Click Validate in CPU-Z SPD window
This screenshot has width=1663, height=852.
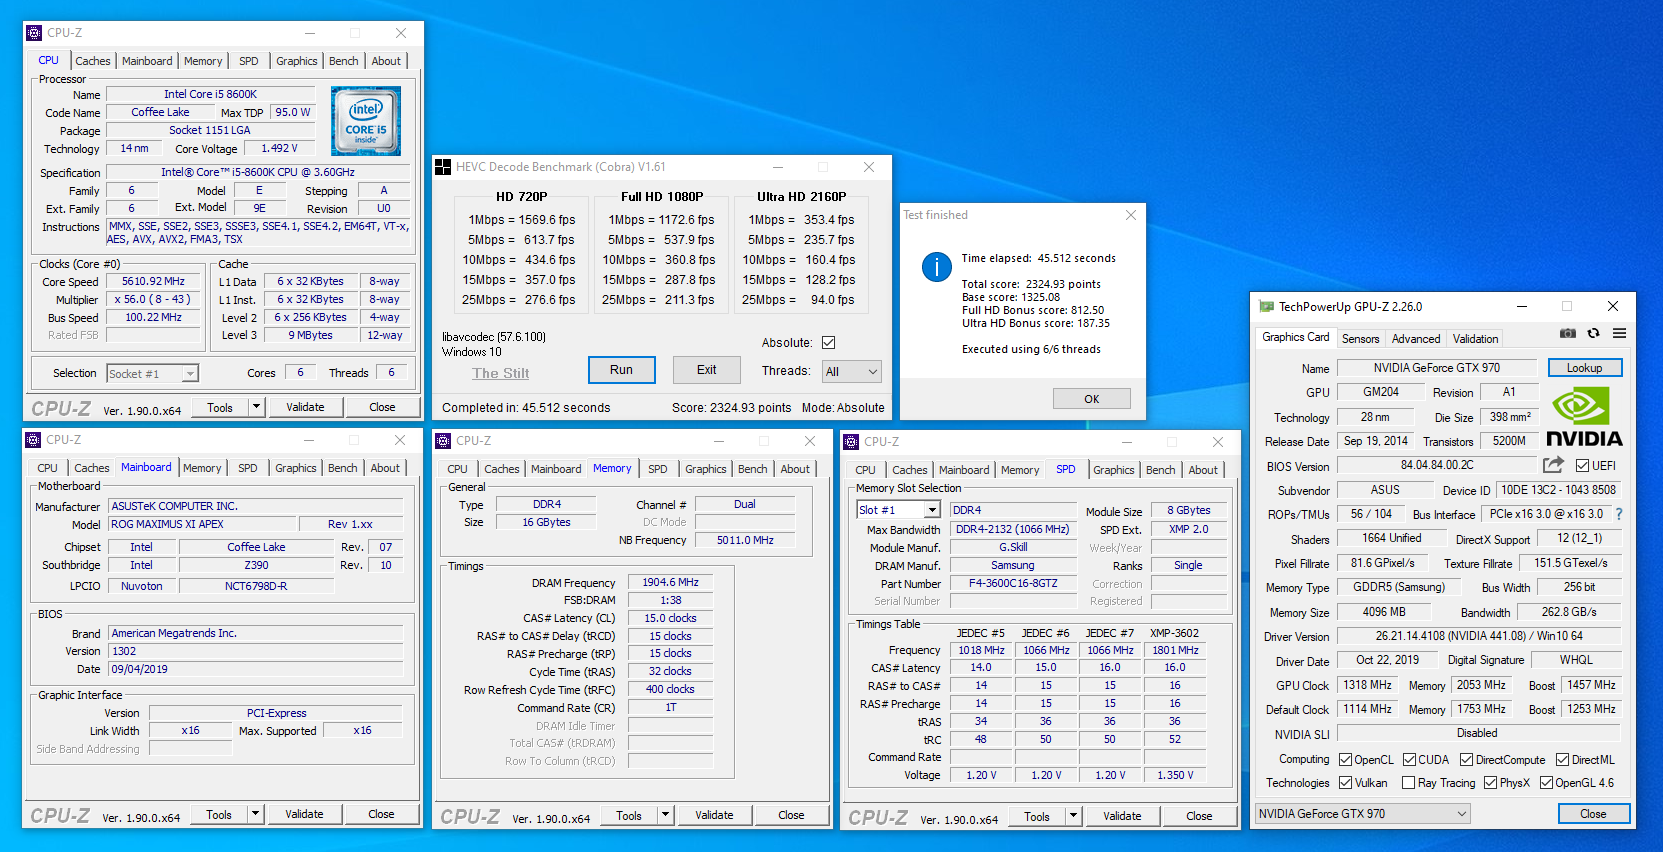click(x=1122, y=816)
